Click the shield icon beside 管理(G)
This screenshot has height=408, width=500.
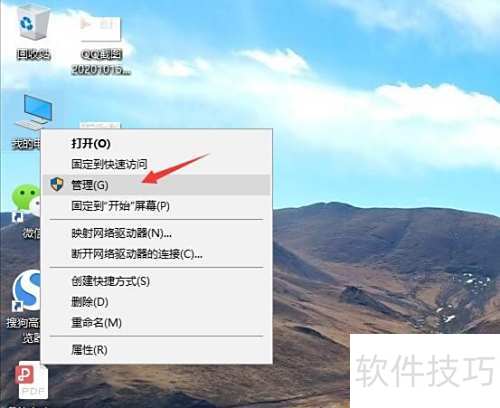[57, 184]
